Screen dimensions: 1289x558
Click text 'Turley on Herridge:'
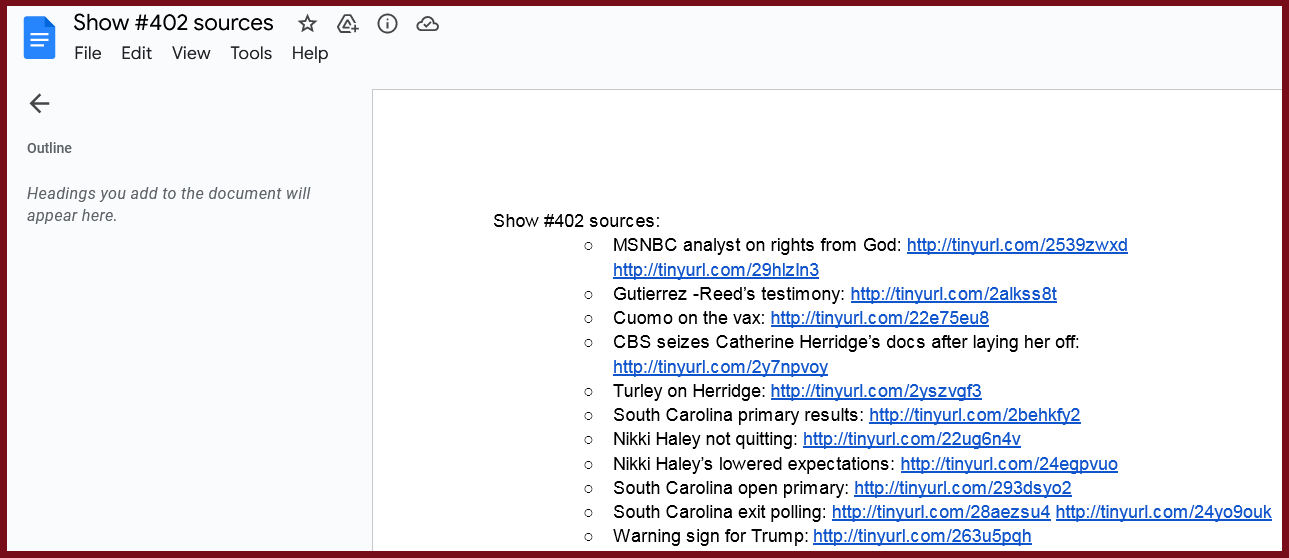[x=689, y=391]
